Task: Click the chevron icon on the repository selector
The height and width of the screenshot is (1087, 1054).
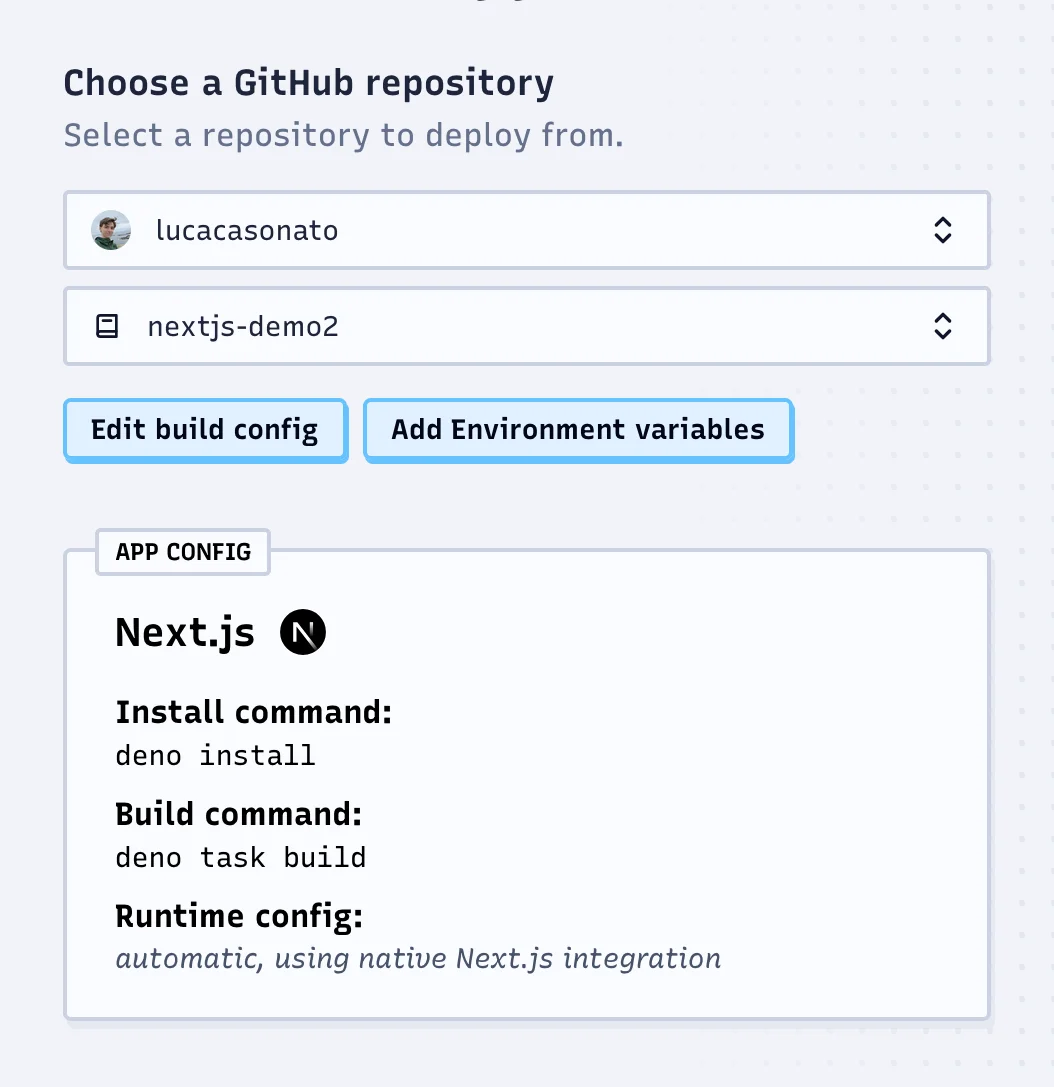Action: click(943, 325)
